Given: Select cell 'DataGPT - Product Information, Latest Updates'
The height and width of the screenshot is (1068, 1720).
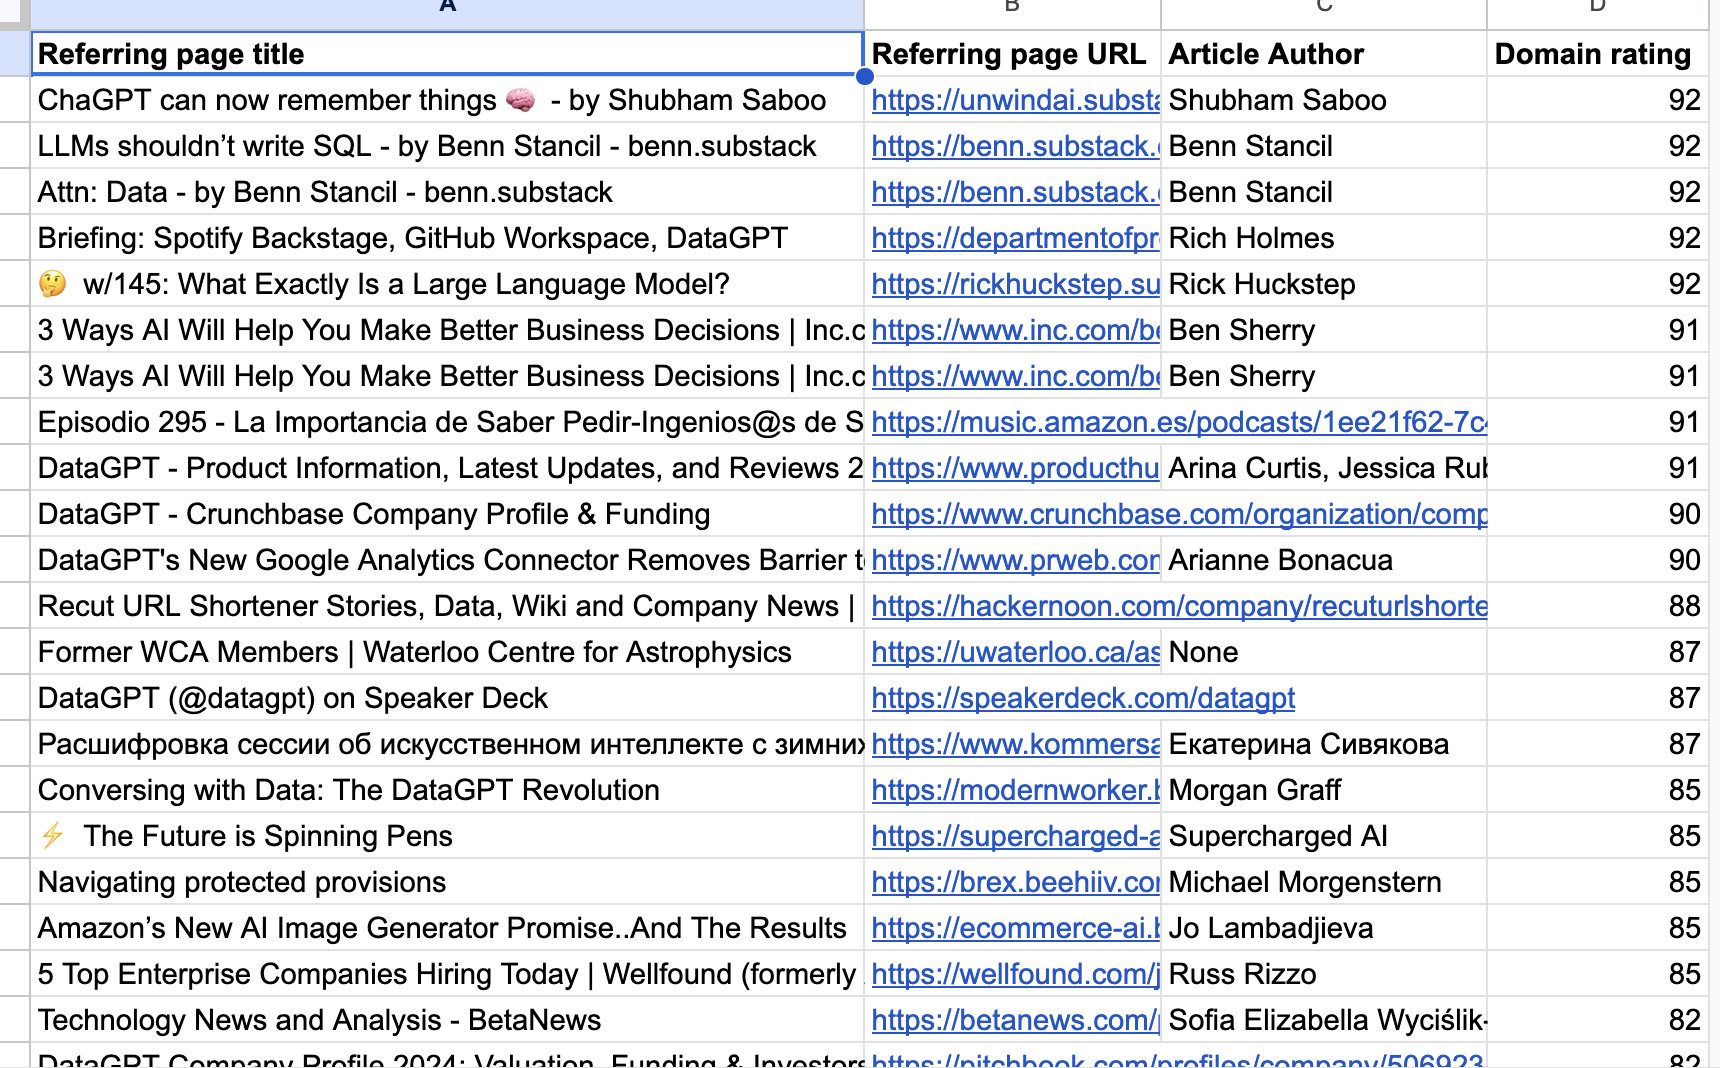Looking at the screenshot, I should [x=447, y=468].
